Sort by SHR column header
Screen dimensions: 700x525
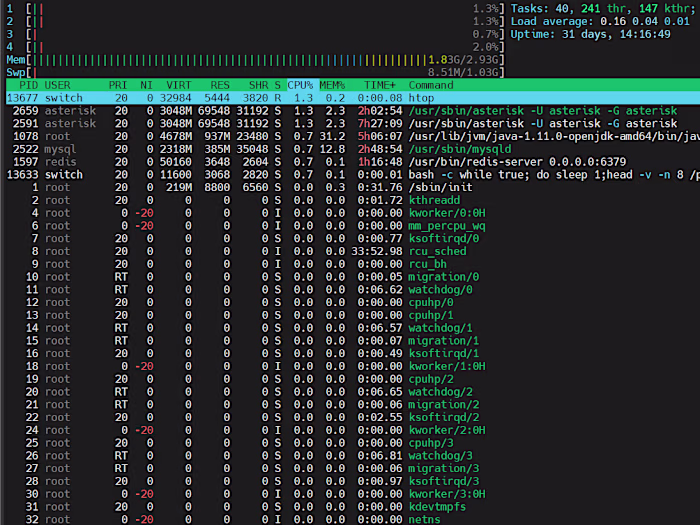(x=258, y=85)
